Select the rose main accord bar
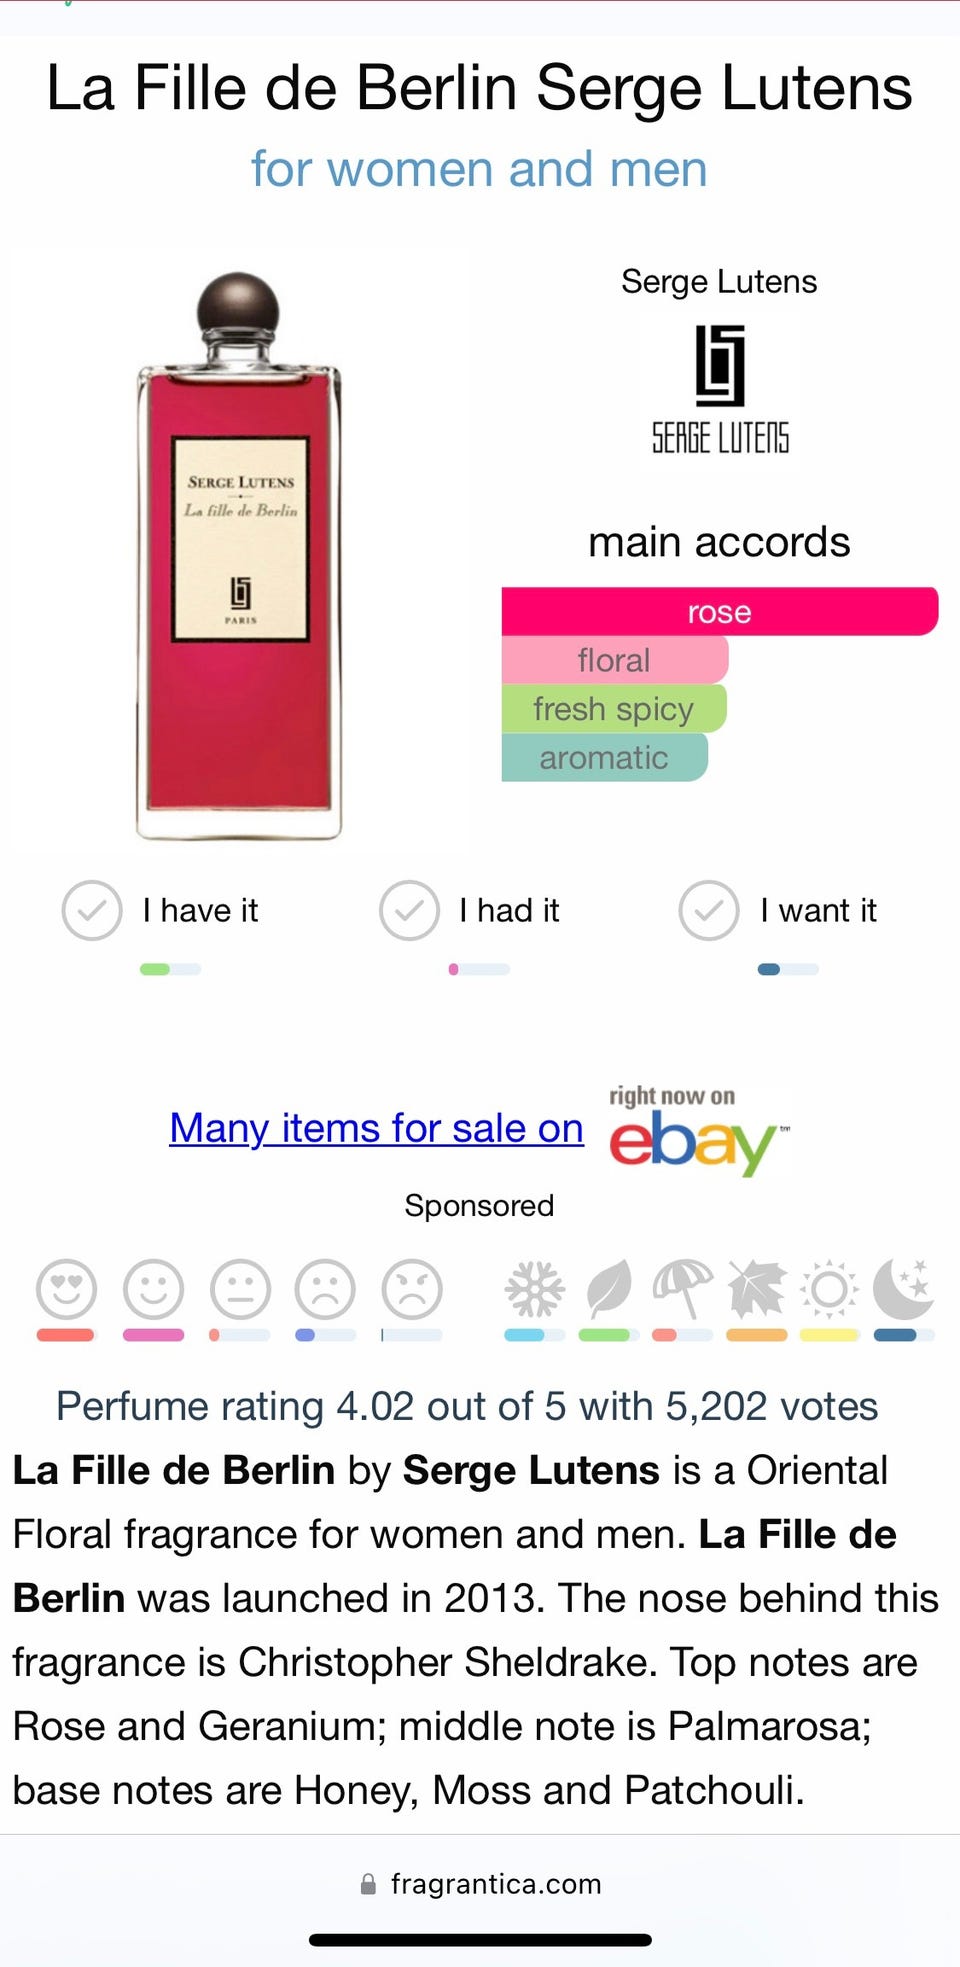 [720, 611]
